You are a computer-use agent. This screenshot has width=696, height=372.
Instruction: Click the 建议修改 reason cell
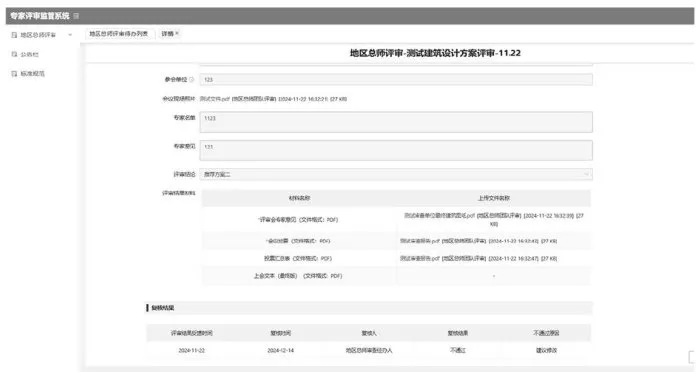546,350
